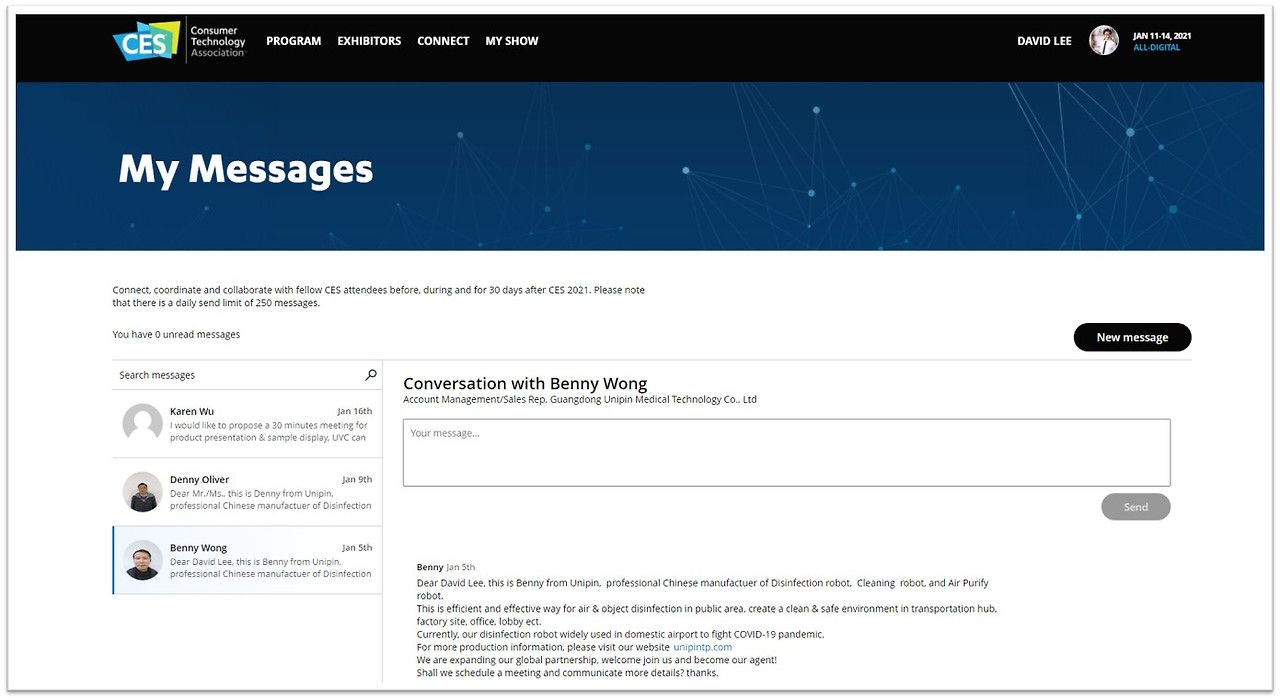Click the Jan 16th date on Karen Wu's message
Viewport: 1280px width, 700px height.
(355, 411)
